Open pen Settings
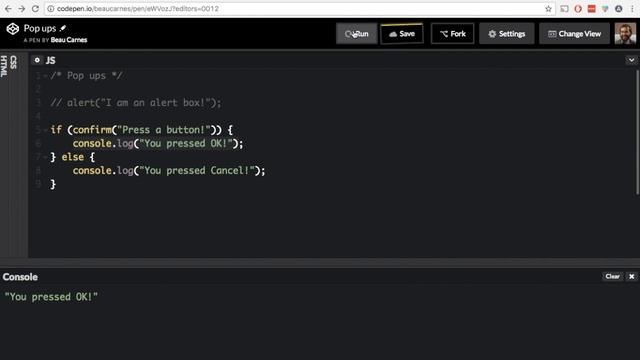Screen dimensions: 640x360 [x=507, y=33]
